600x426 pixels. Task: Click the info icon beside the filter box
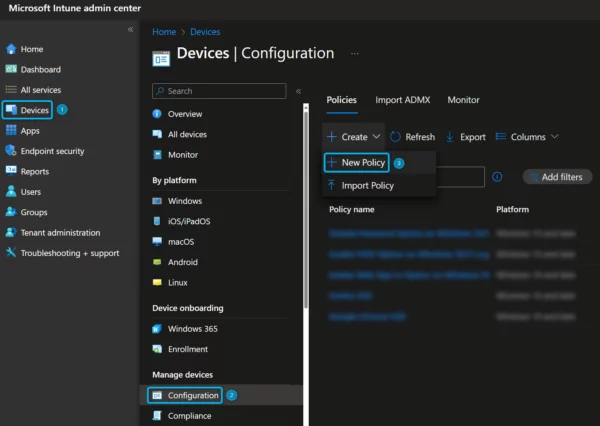click(x=497, y=177)
